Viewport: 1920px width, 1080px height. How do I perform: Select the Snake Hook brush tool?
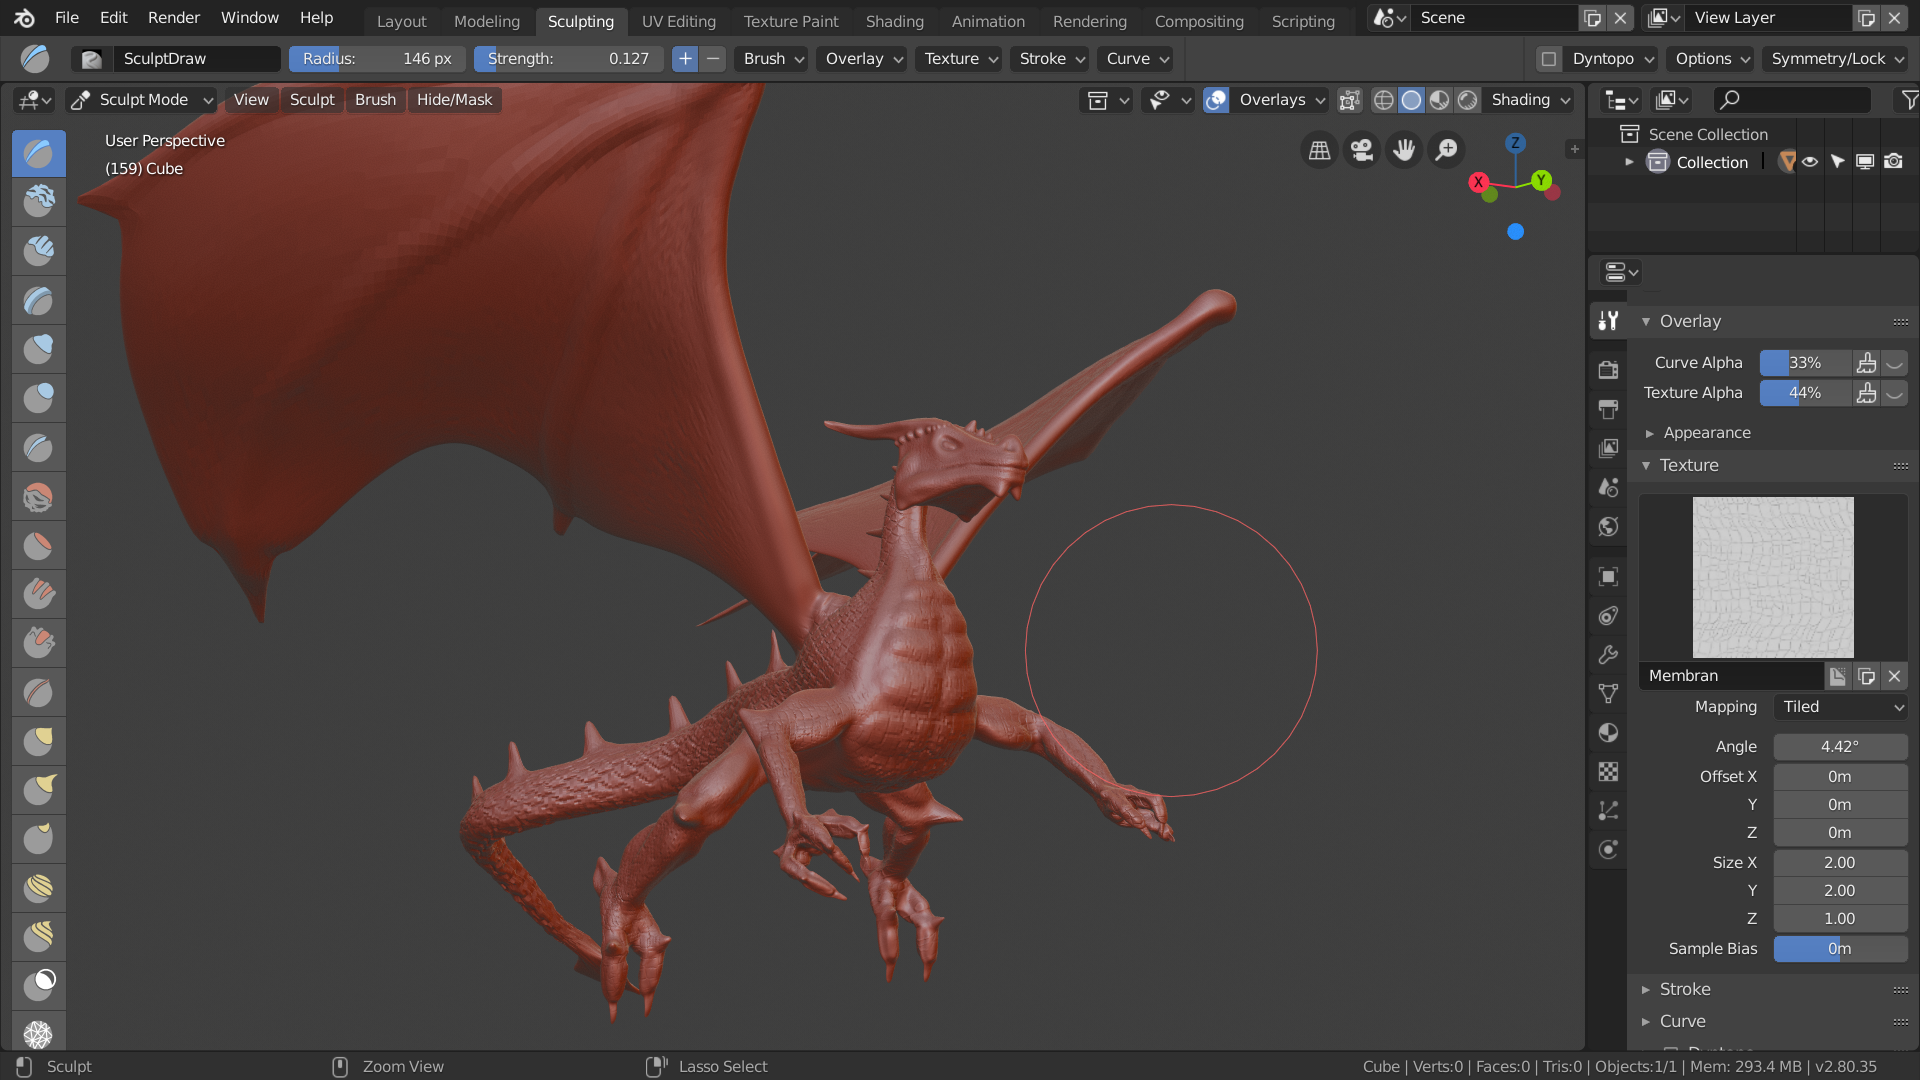[x=38, y=790]
